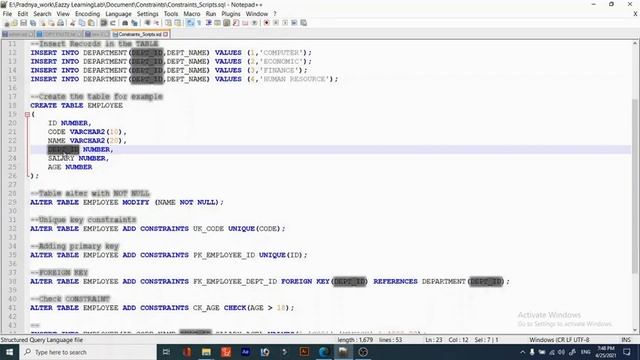Toggle Word Wrap in the toolbar
This screenshot has width=640, height=360.
pos(190,23)
